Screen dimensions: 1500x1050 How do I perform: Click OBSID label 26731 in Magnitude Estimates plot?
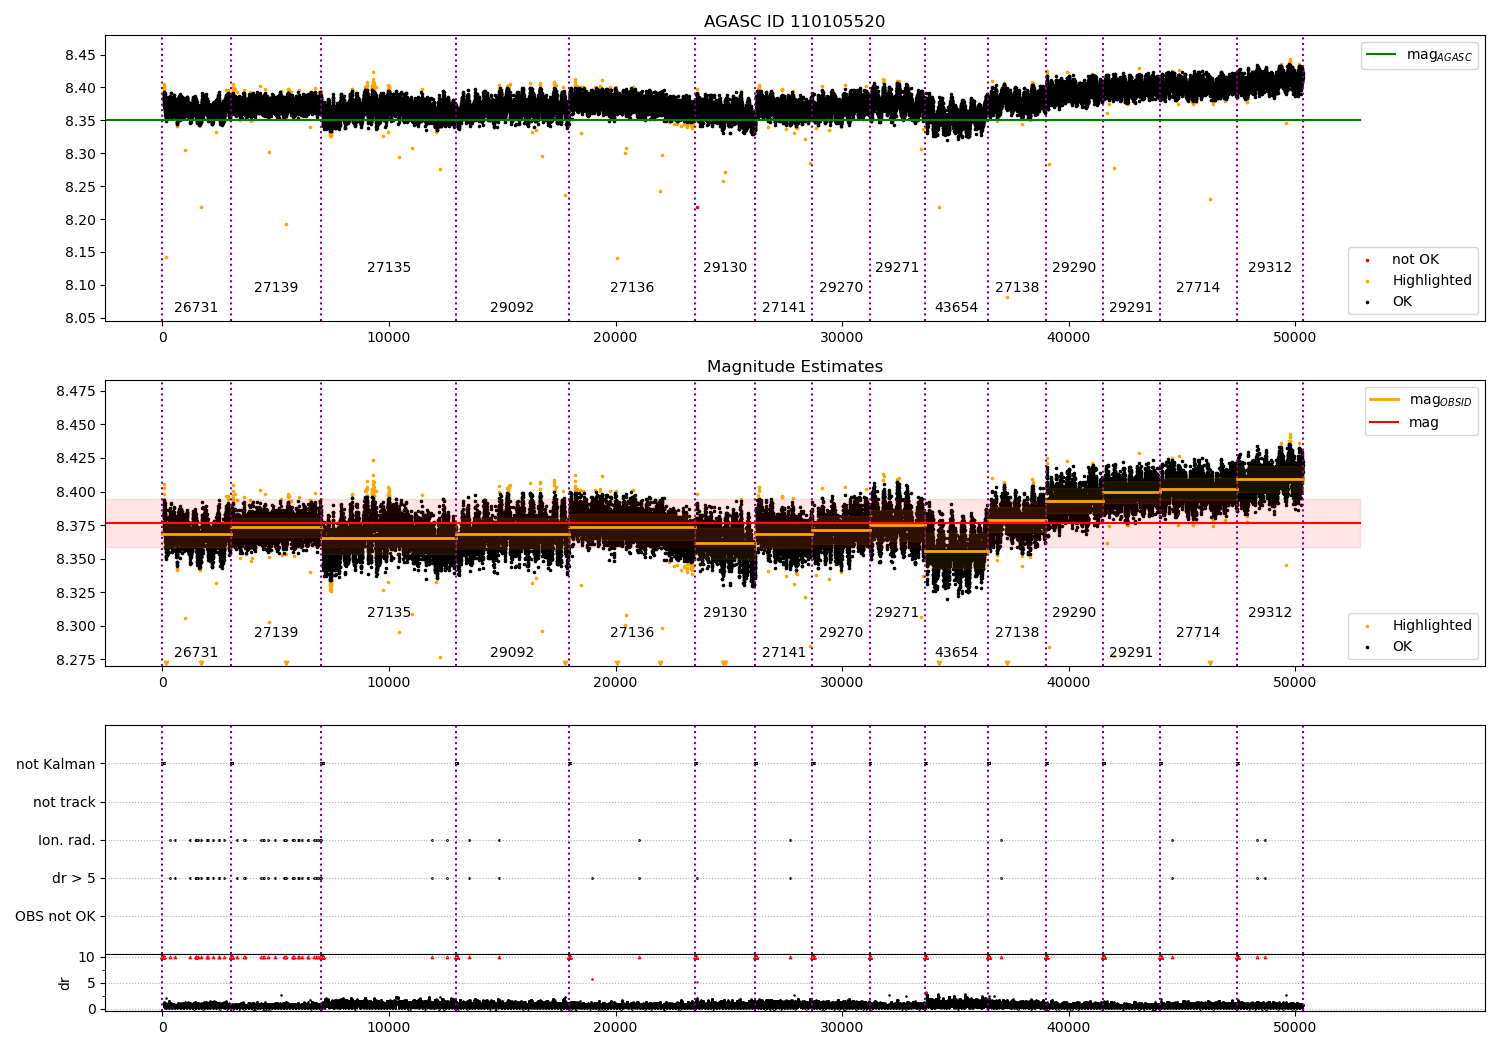(196, 652)
